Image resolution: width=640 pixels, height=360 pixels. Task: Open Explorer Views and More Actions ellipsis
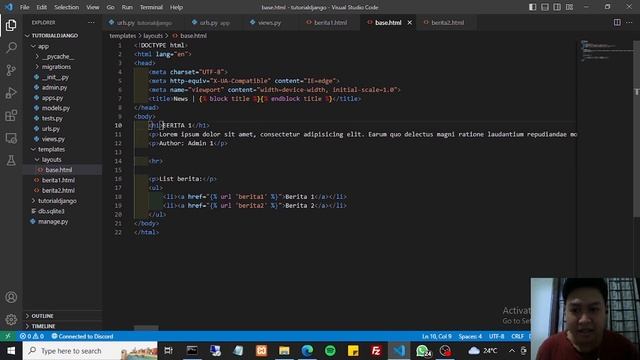[x=91, y=22]
